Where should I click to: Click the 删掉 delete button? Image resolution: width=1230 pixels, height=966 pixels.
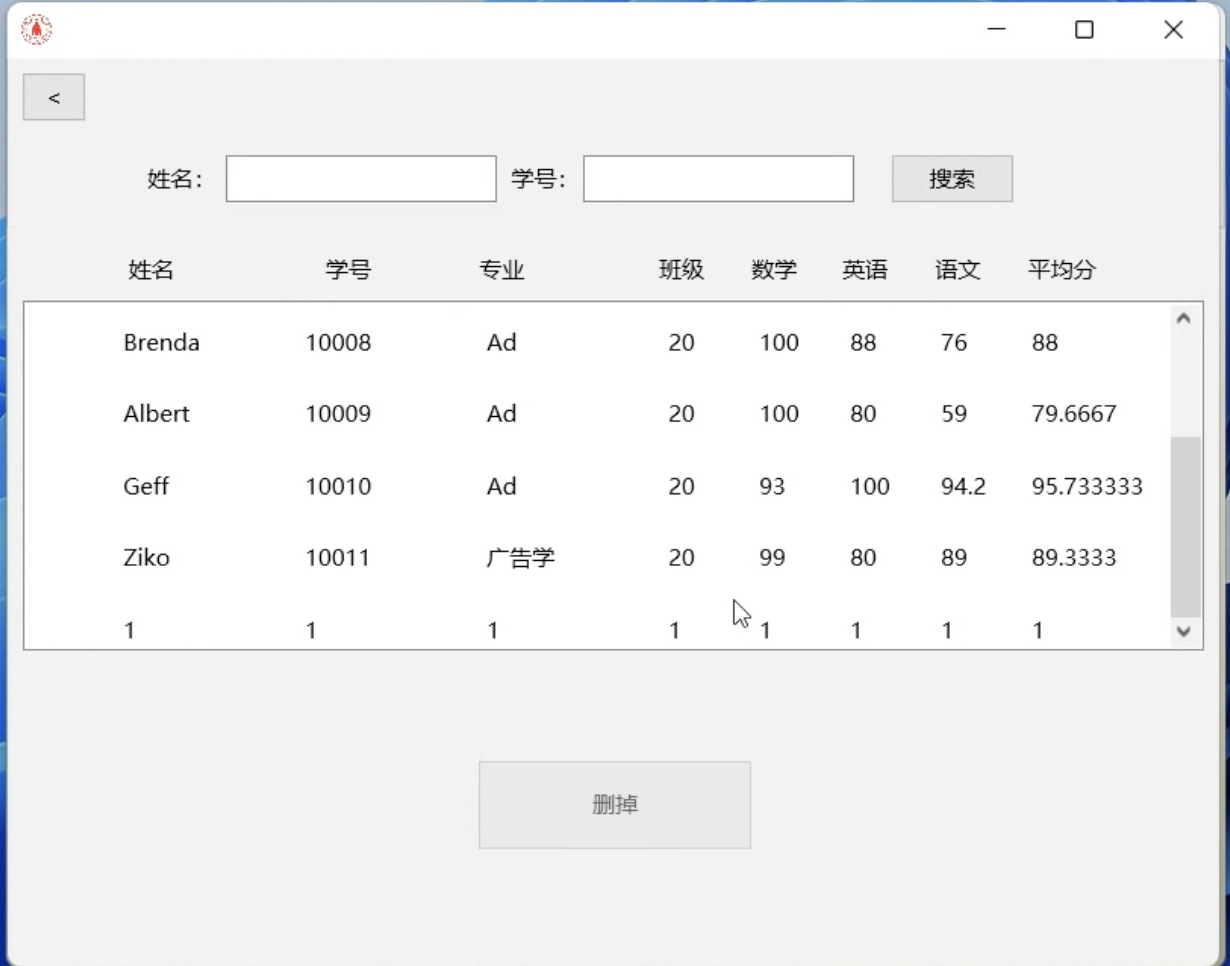(614, 805)
